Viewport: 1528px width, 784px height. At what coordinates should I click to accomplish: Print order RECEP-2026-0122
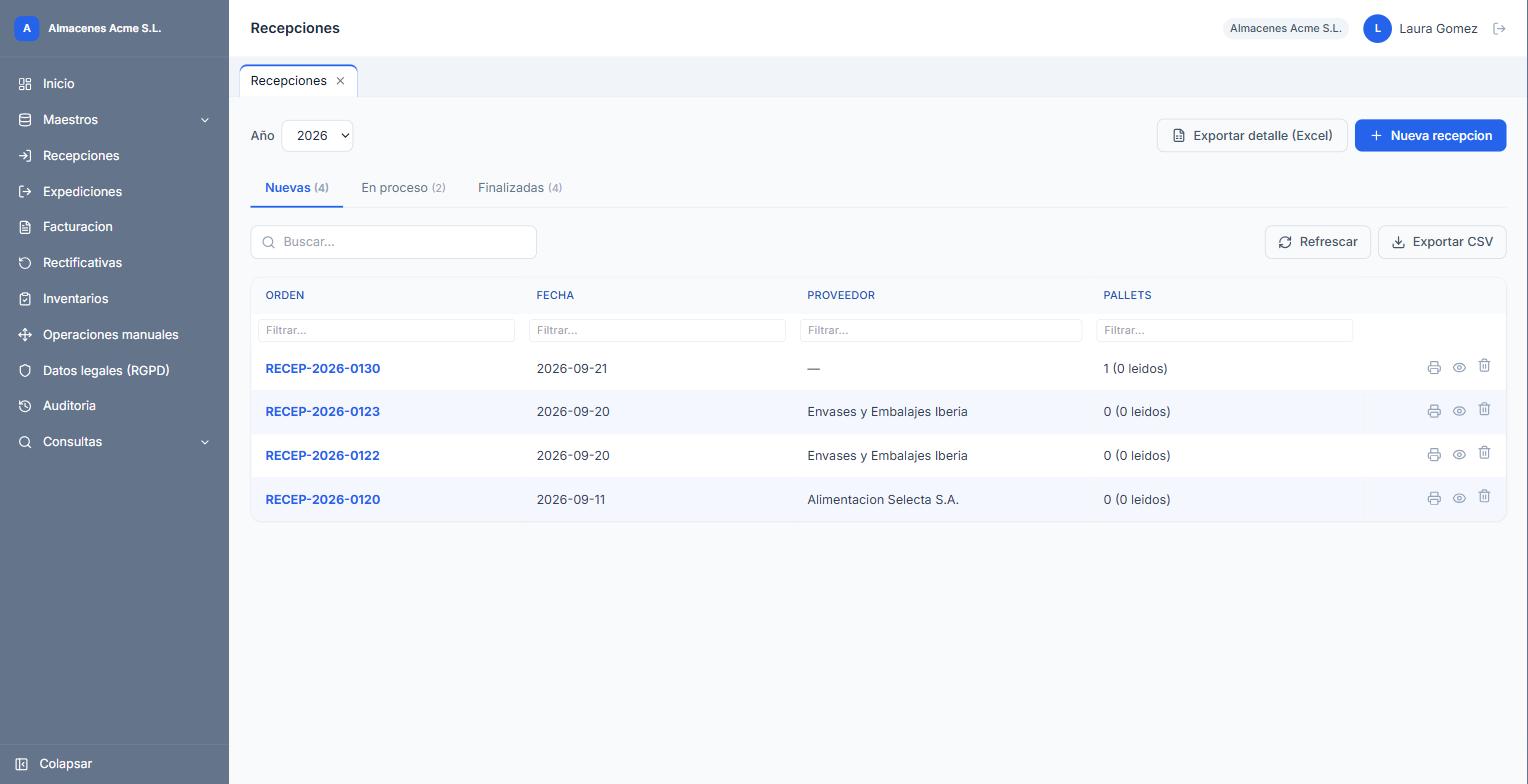coord(1434,455)
